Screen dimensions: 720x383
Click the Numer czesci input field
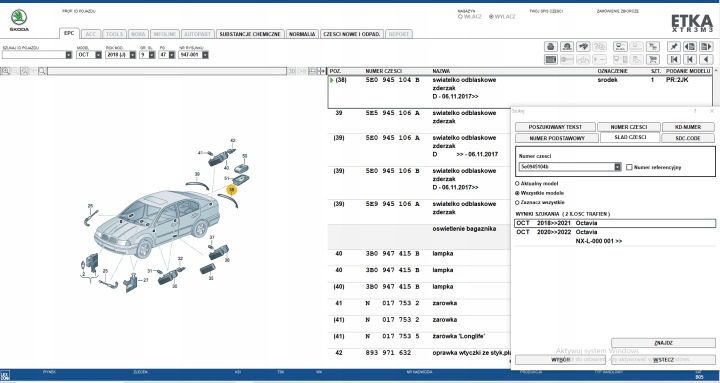567,167
